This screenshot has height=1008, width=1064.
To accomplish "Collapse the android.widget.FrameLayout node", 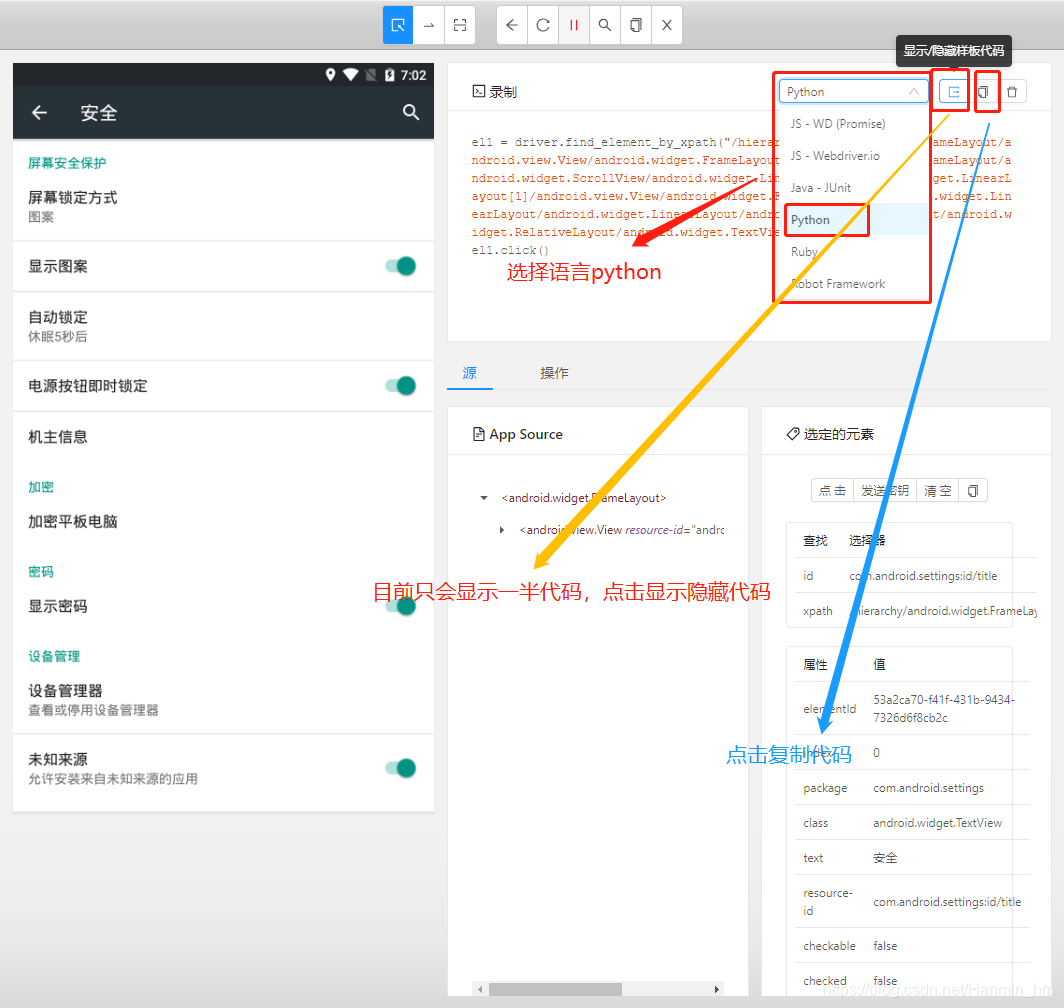I will tap(484, 497).
